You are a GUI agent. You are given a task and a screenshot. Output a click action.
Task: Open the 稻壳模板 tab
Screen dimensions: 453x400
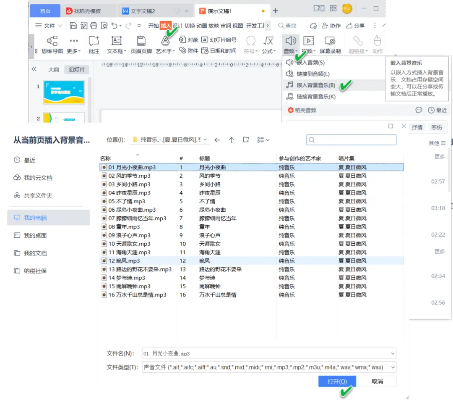point(87,11)
